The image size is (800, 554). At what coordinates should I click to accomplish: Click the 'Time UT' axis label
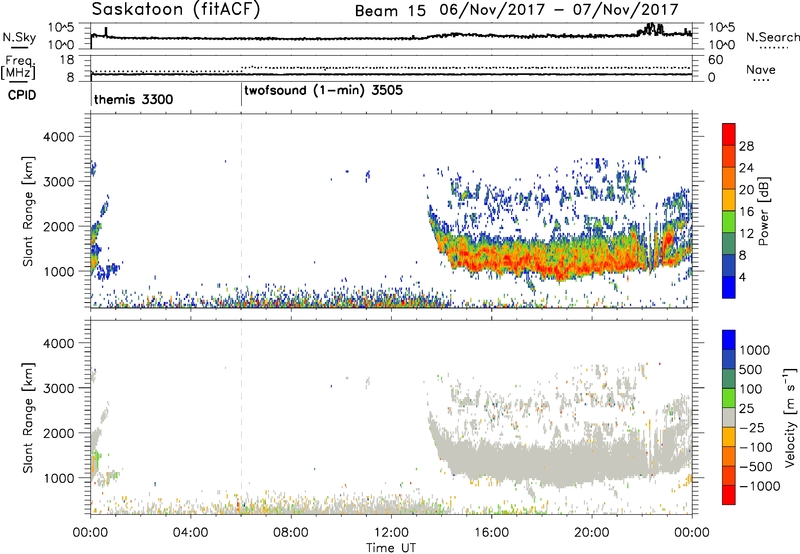pyautogui.click(x=391, y=548)
